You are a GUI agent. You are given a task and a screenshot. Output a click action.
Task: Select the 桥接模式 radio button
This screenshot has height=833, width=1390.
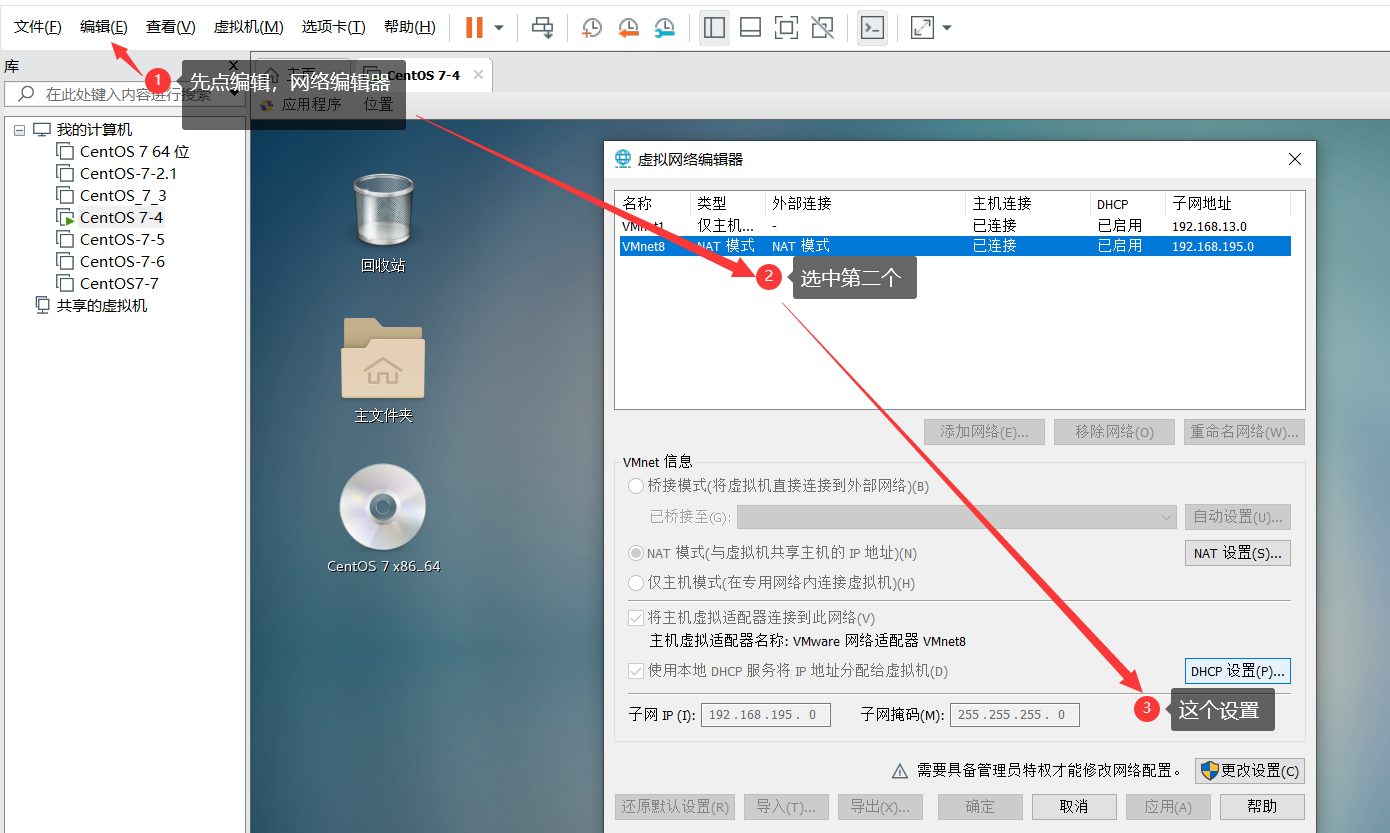coord(636,487)
